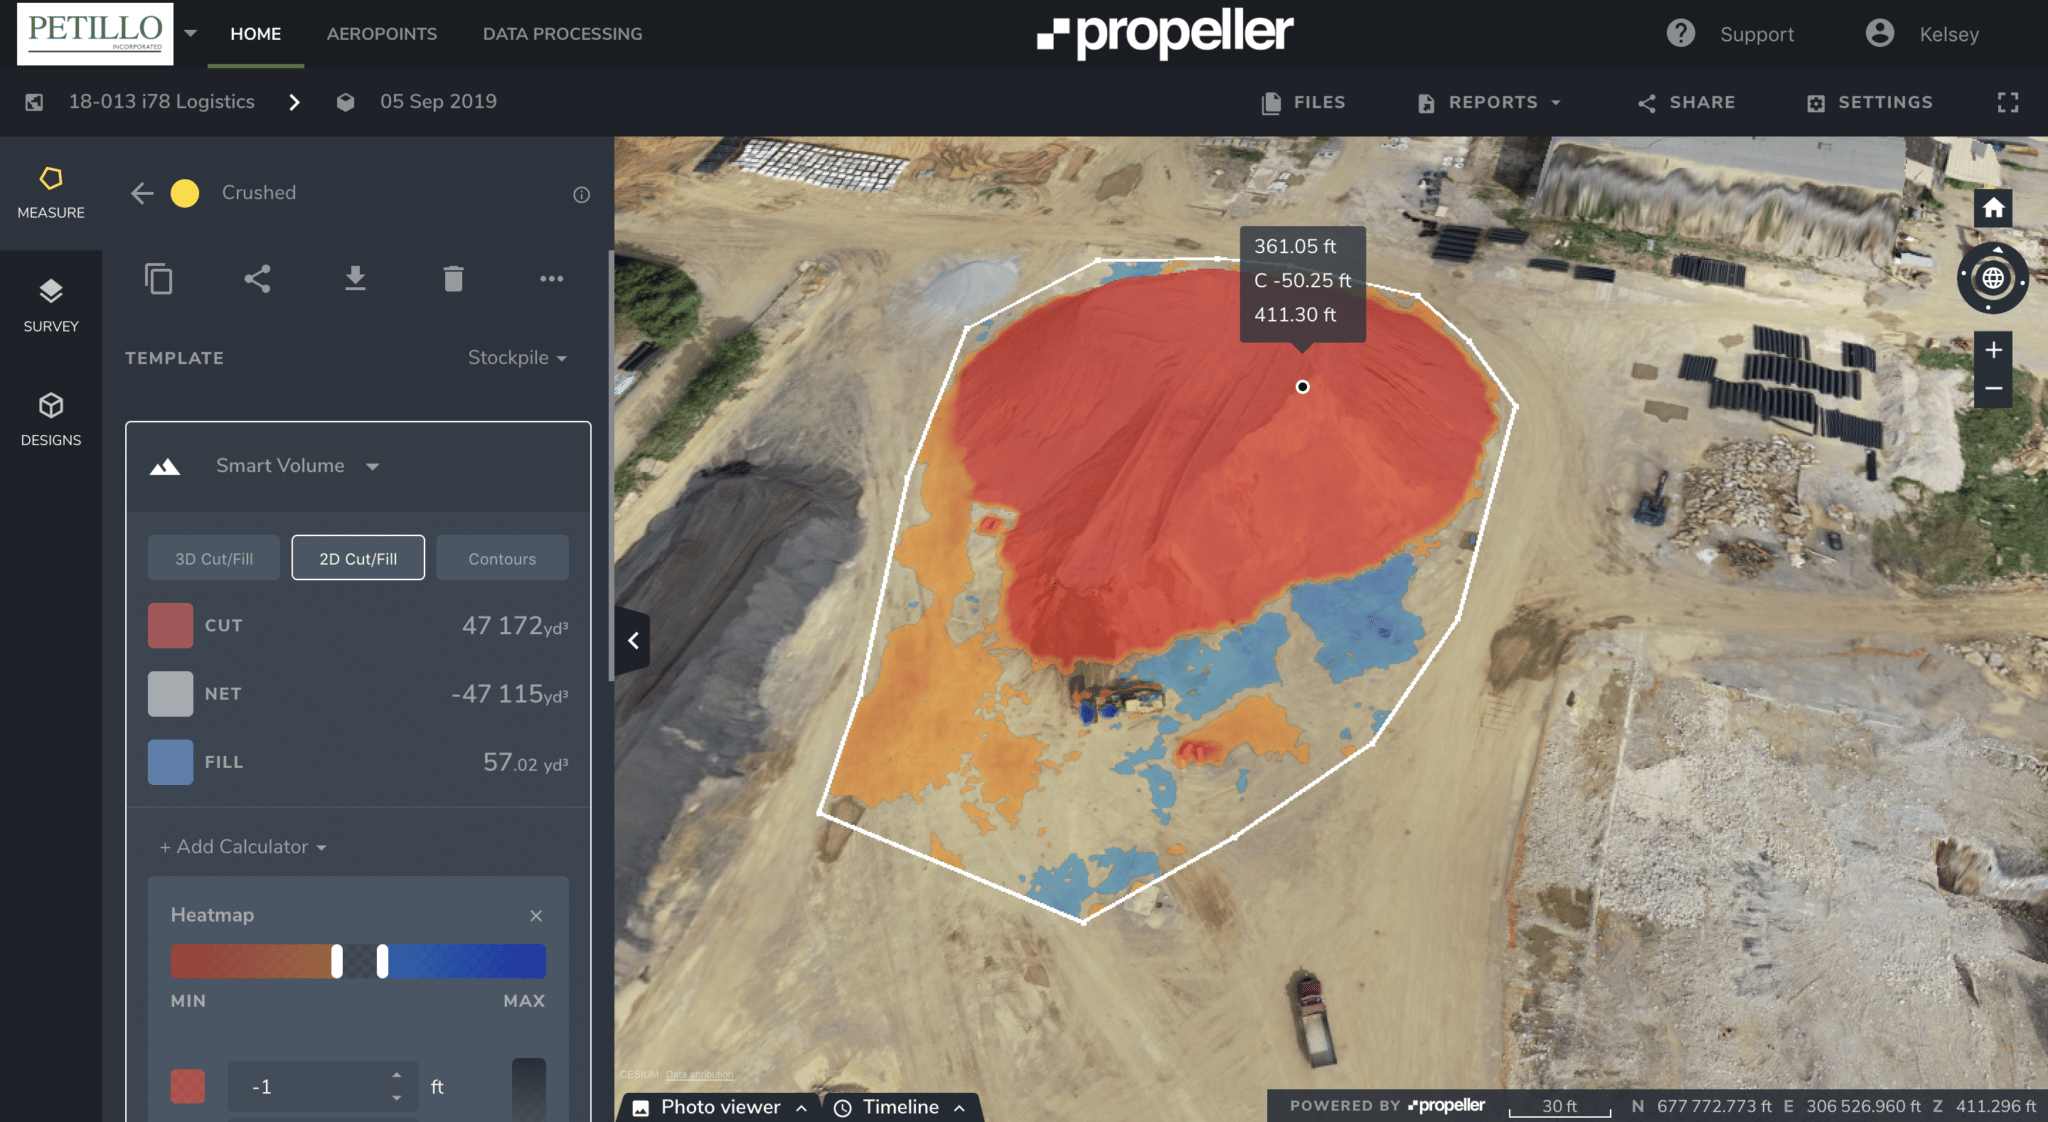
Task: Click the share measurement icon
Action: [257, 279]
